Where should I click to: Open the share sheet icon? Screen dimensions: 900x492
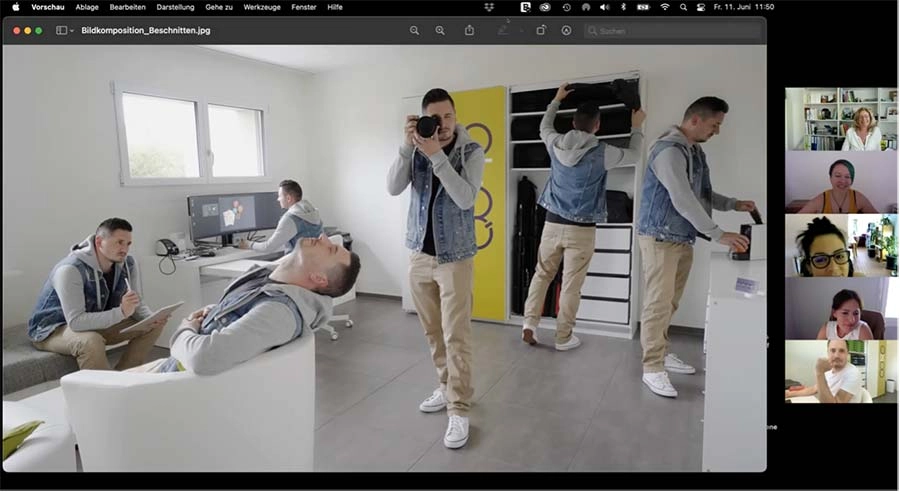tap(469, 30)
